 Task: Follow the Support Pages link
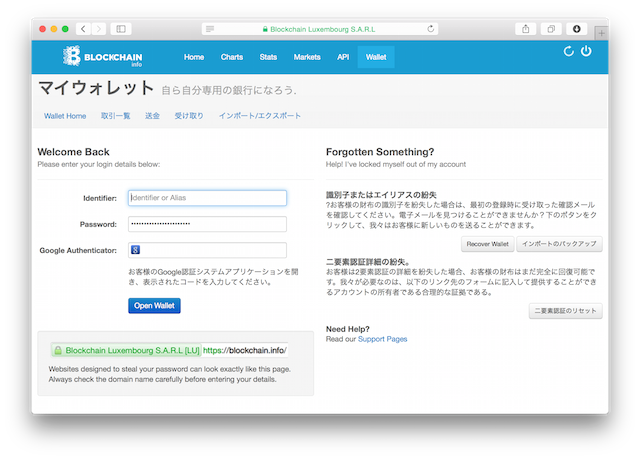(382, 340)
